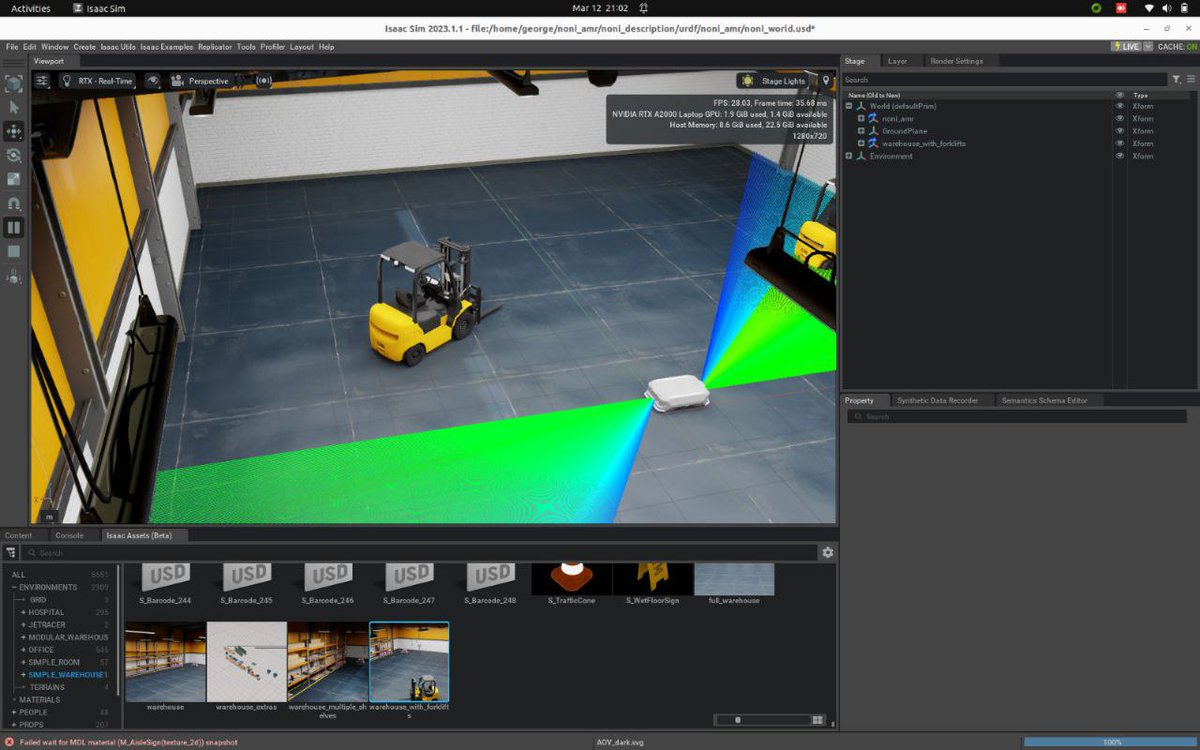
Task: Toggle visibility of GroundPlane
Action: click(x=1119, y=131)
